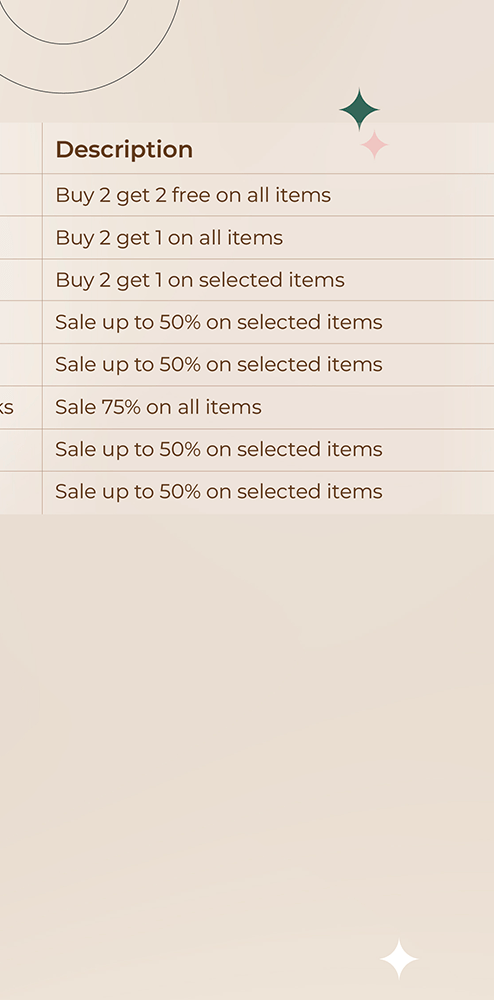Click the white sparkle star decoration

pyautogui.click(x=399, y=959)
